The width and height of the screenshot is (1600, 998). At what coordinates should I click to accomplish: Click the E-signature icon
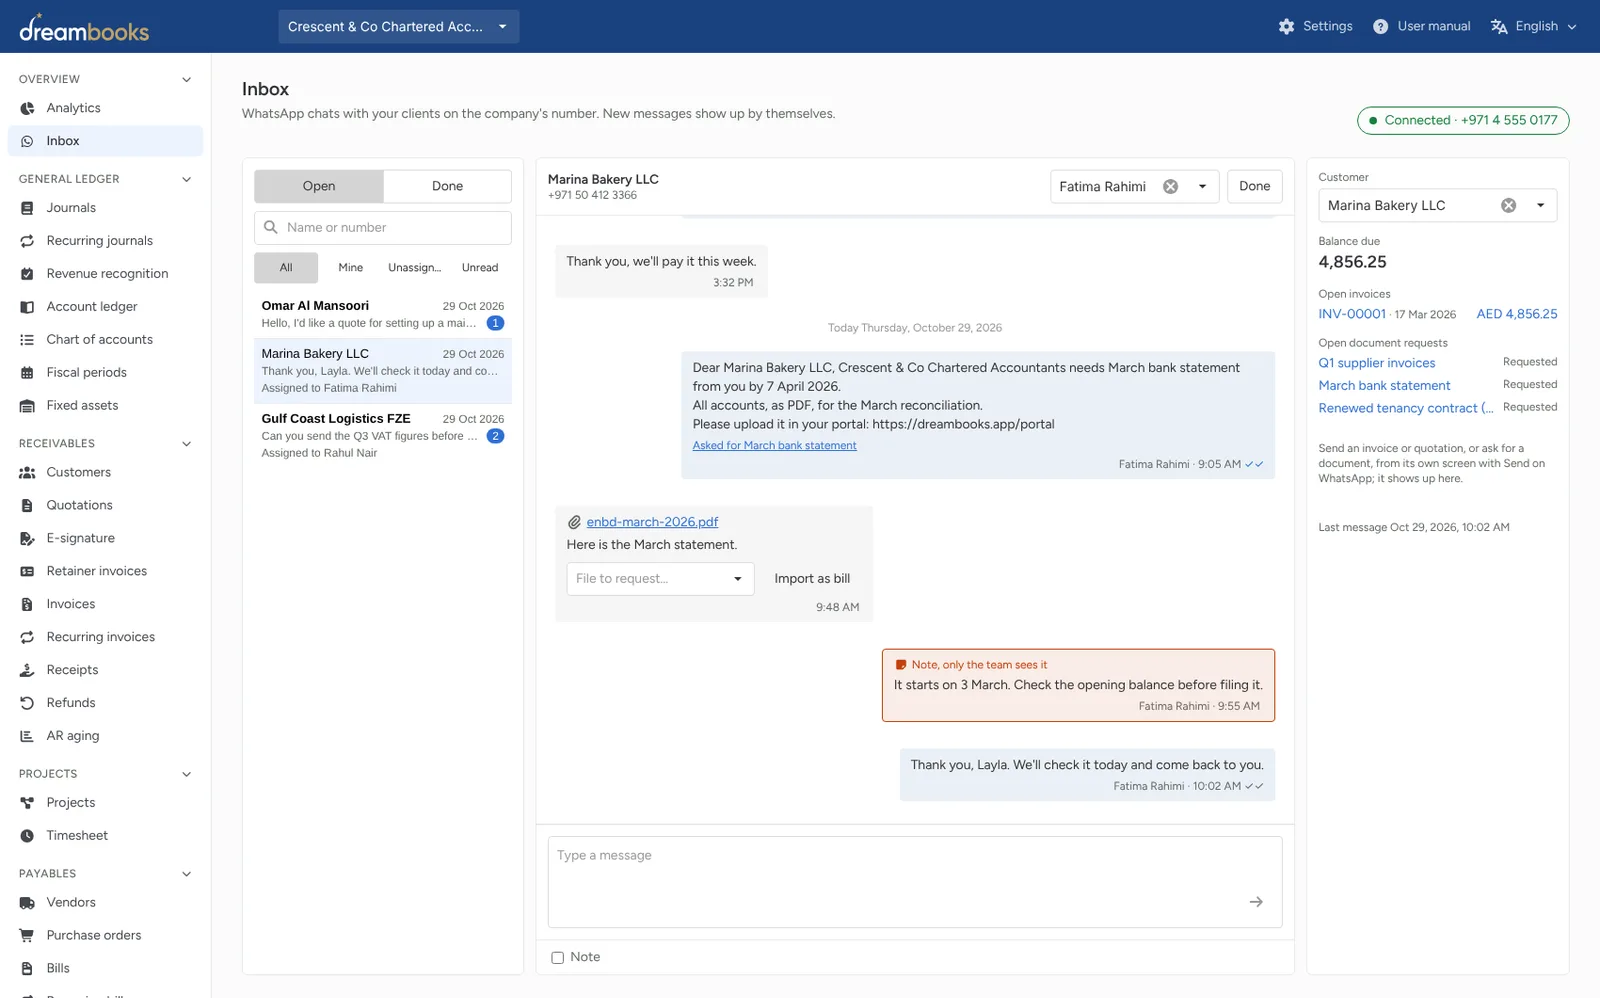tap(27, 538)
